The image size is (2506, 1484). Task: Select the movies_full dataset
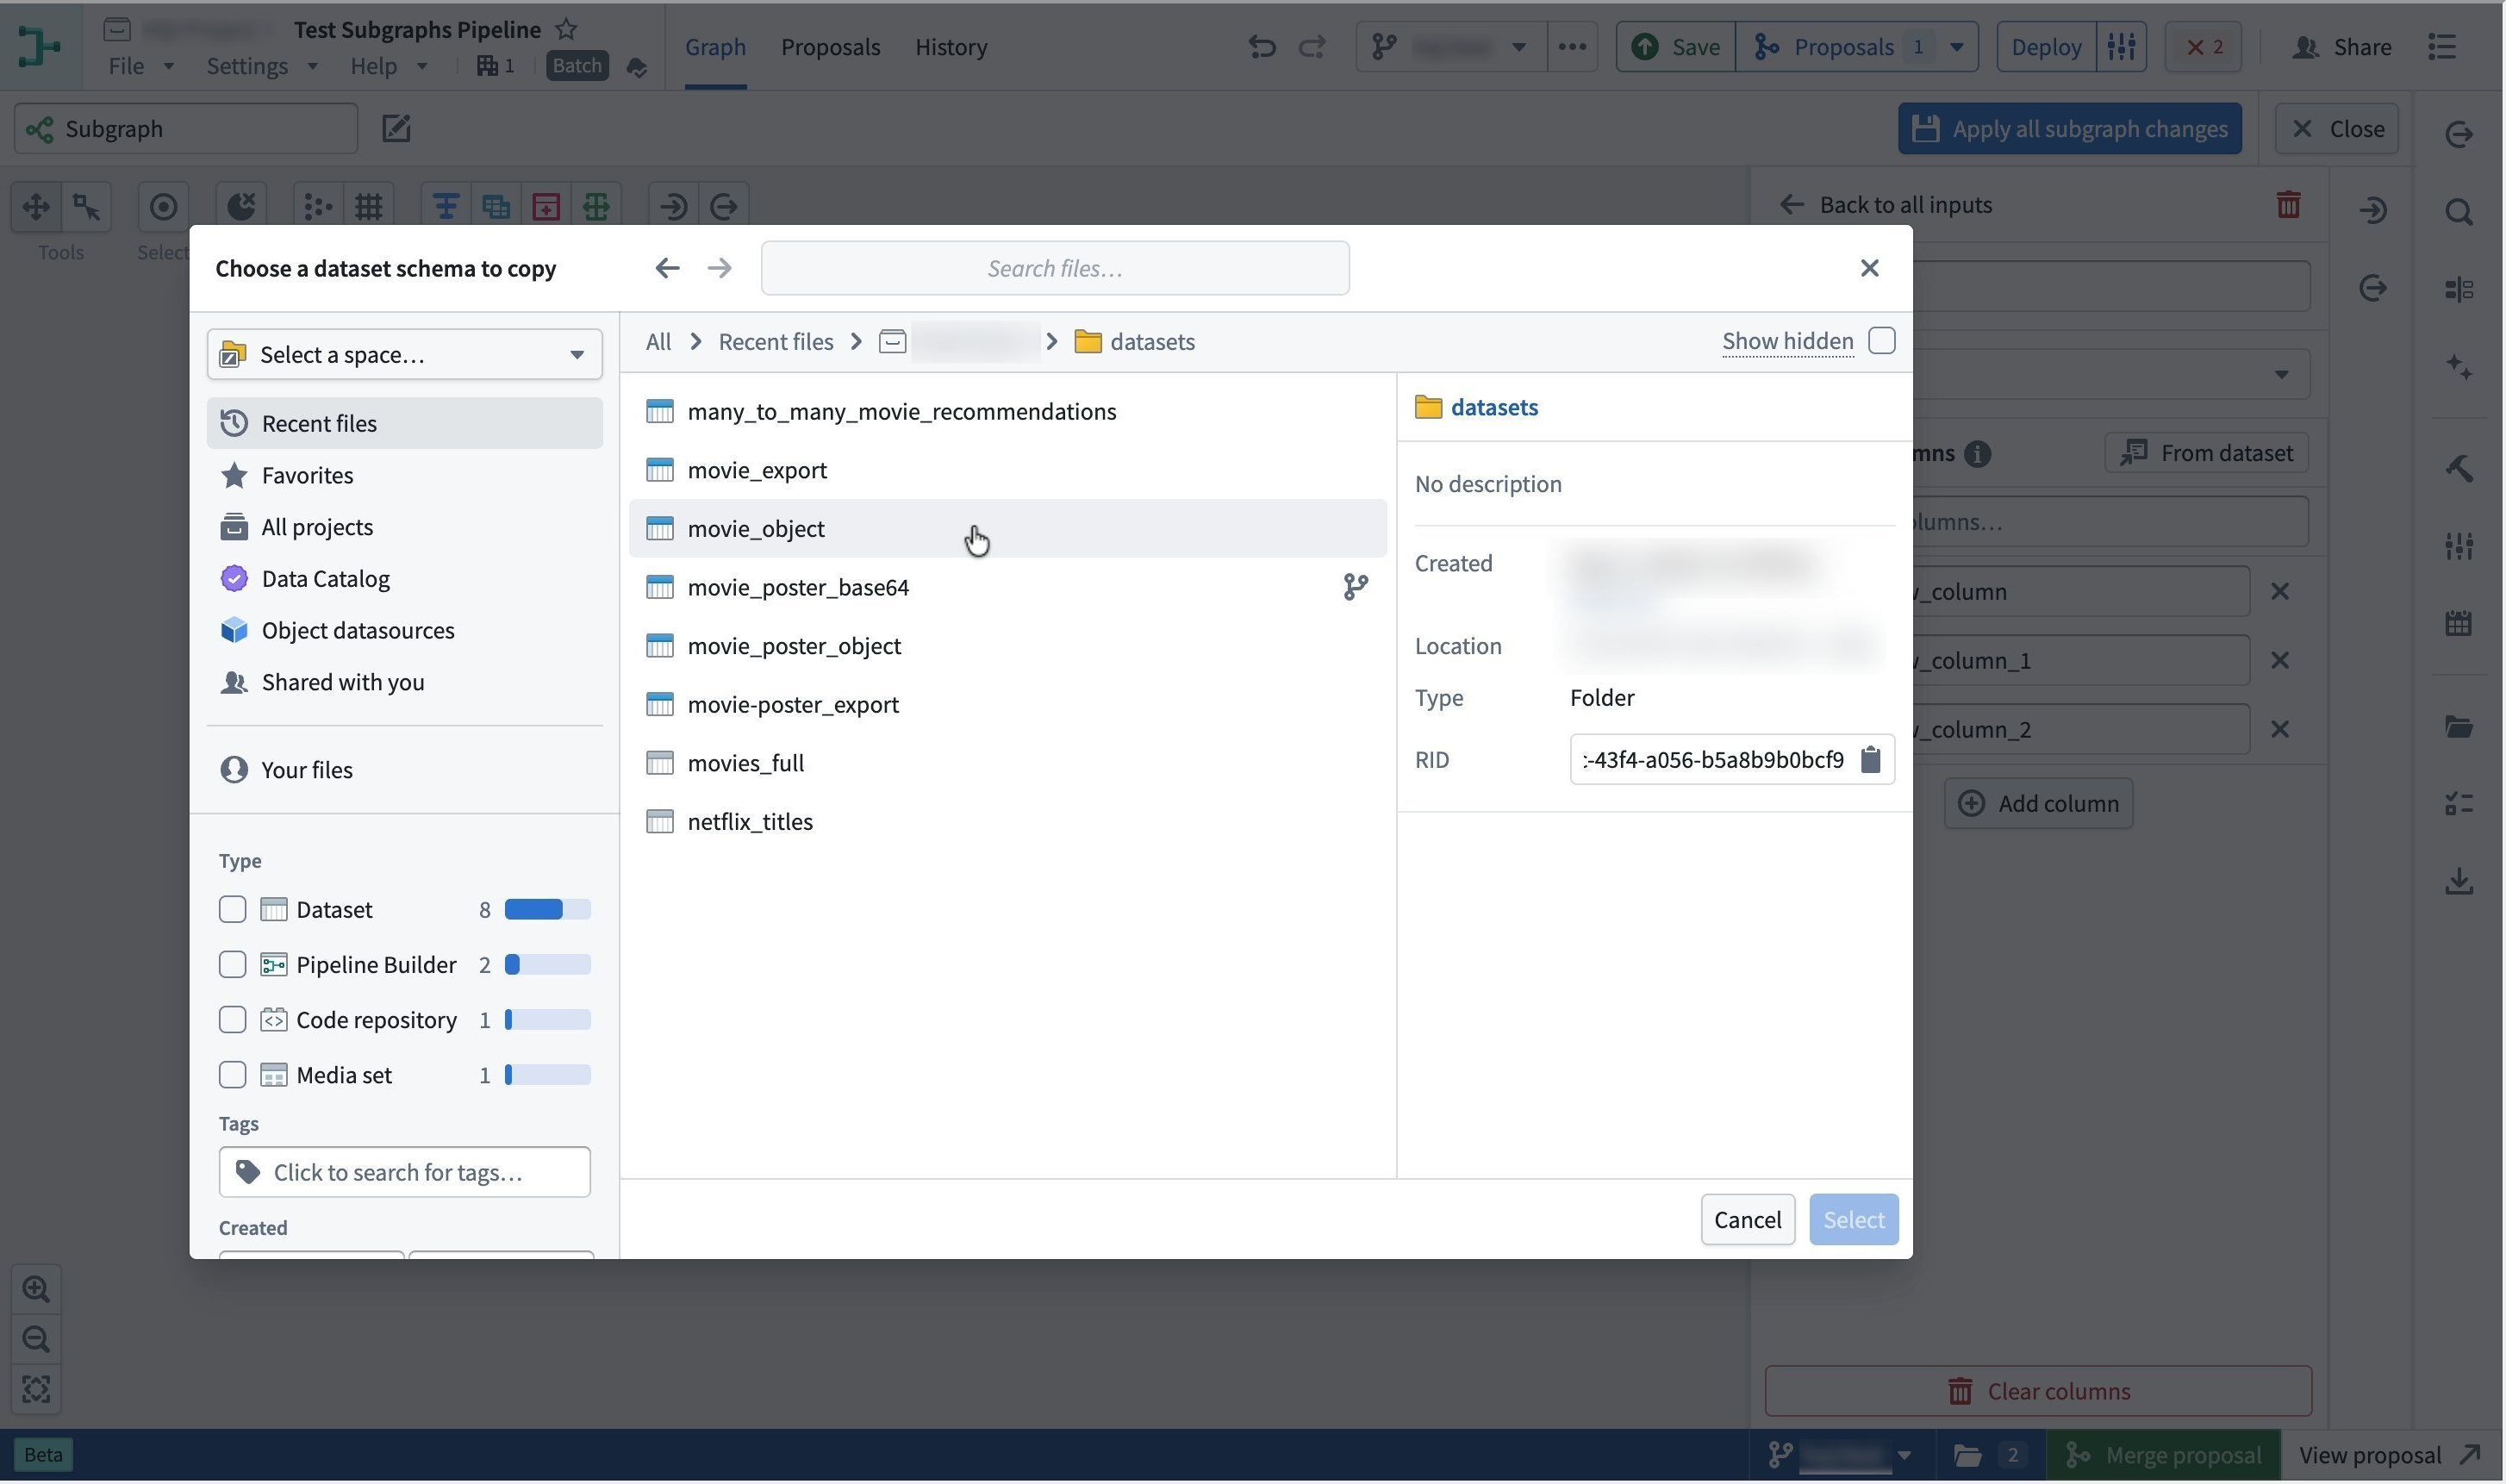click(1007, 764)
